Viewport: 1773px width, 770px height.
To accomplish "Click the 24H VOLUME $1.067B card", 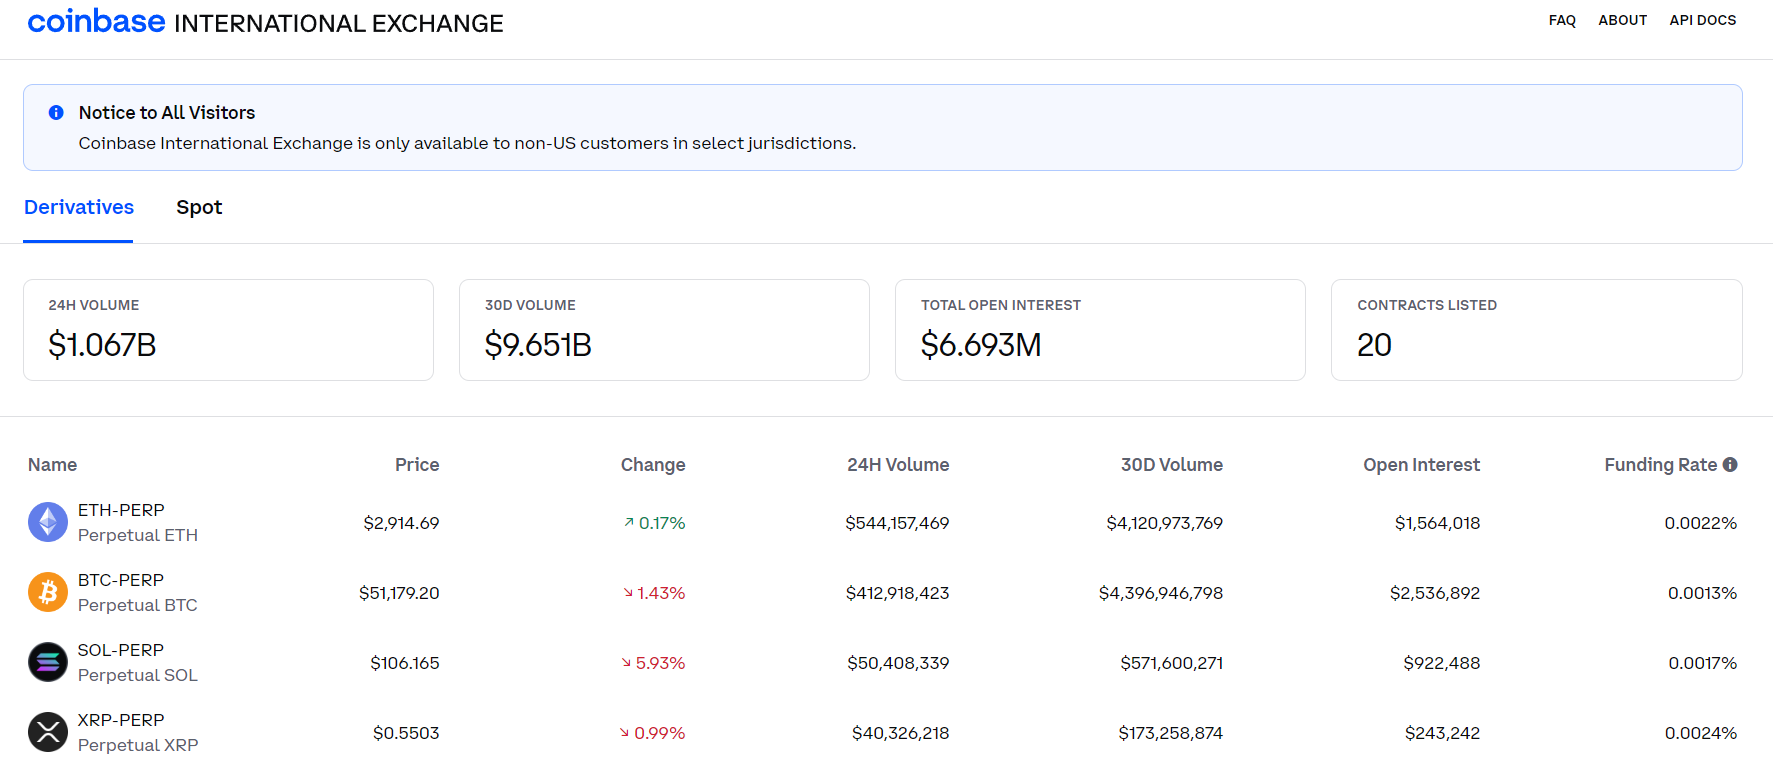I will click(x=228, y=330).
